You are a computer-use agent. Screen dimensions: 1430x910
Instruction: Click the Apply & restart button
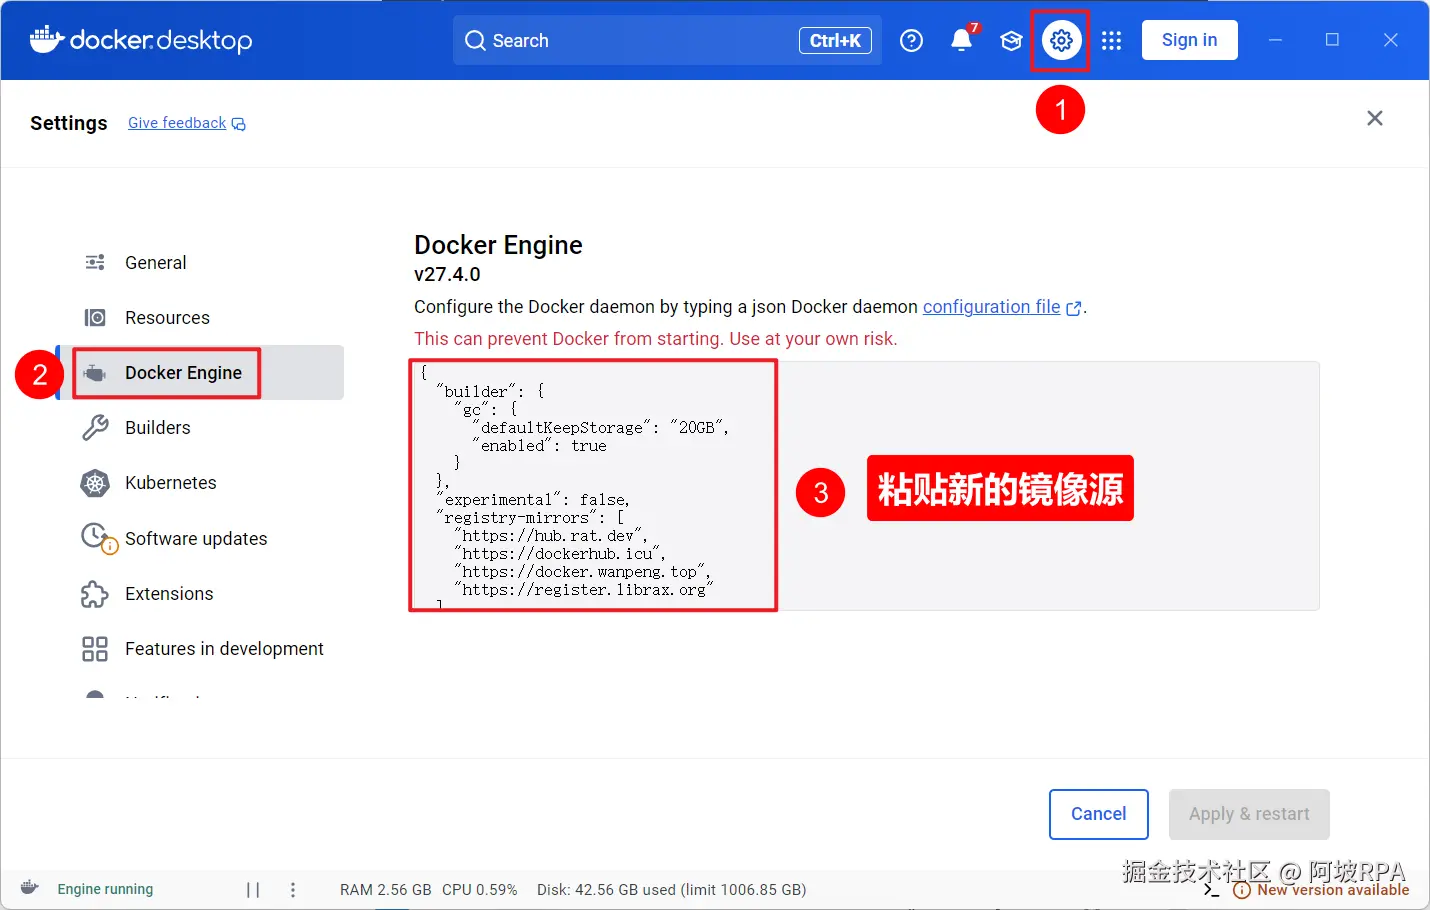(1249, 814)
